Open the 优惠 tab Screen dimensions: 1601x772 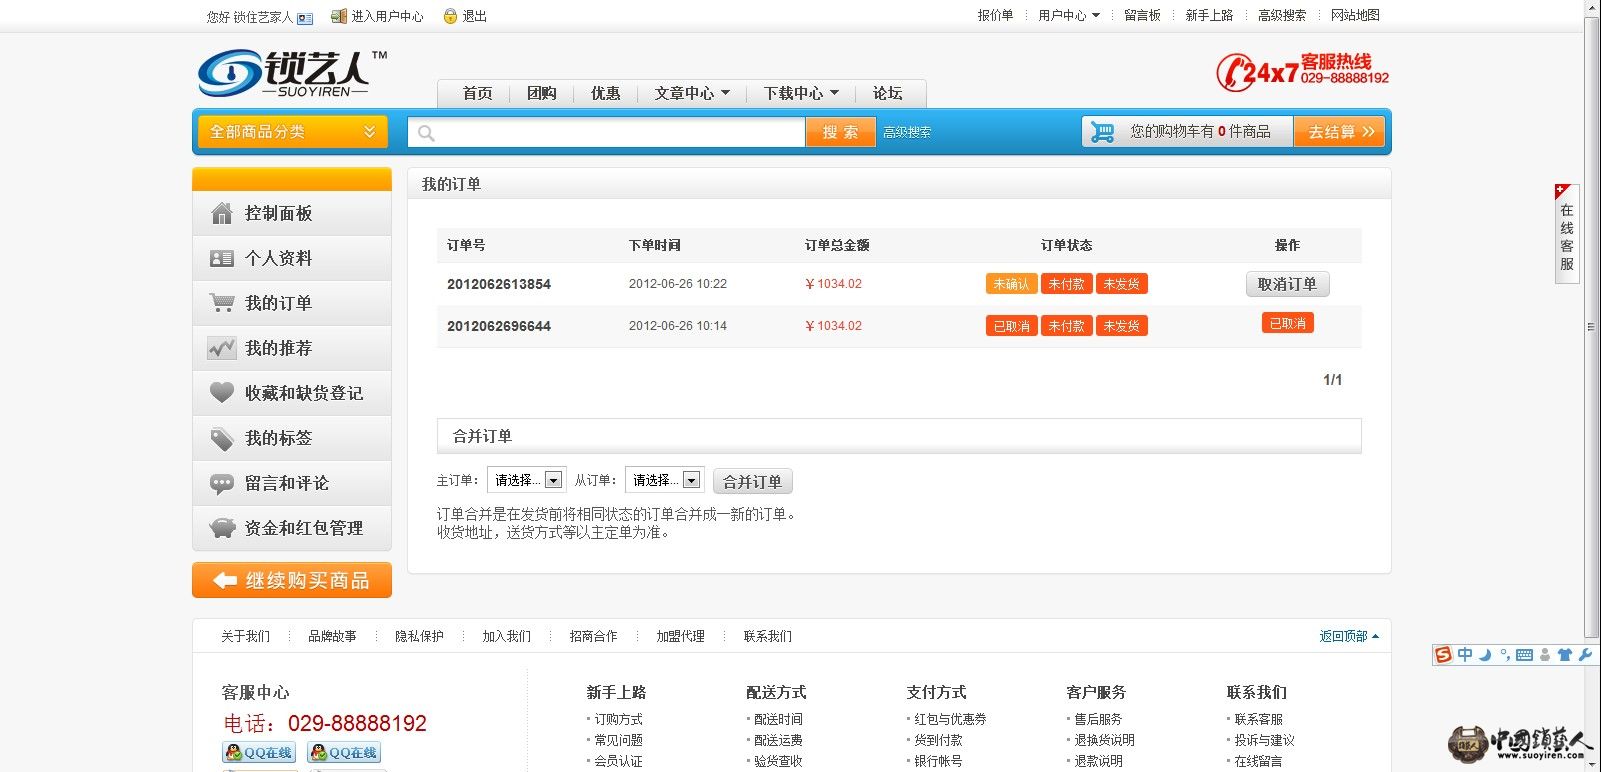pos(605,93)
